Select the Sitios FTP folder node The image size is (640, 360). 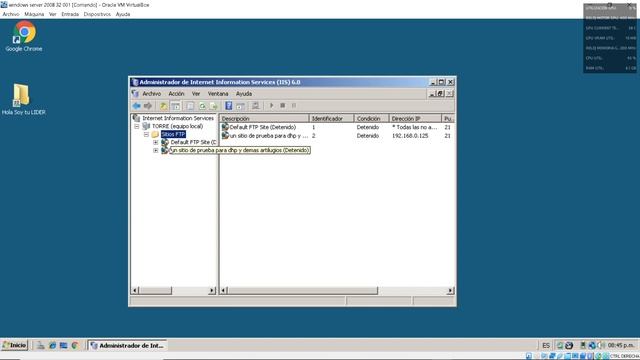point(173,134)
